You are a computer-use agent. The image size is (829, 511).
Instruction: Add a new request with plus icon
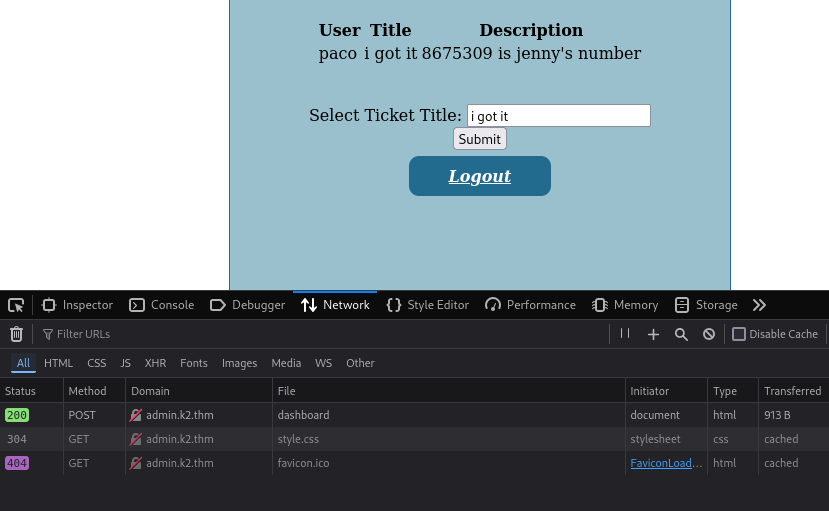pos(653,334)
